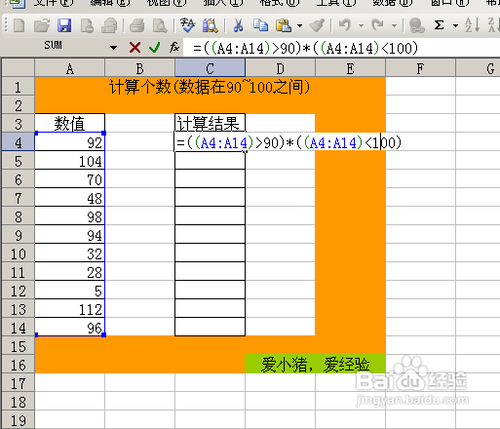The image size is (500, 429).
Task: Click empty result cell C5
Action: (x=210, y=161)
